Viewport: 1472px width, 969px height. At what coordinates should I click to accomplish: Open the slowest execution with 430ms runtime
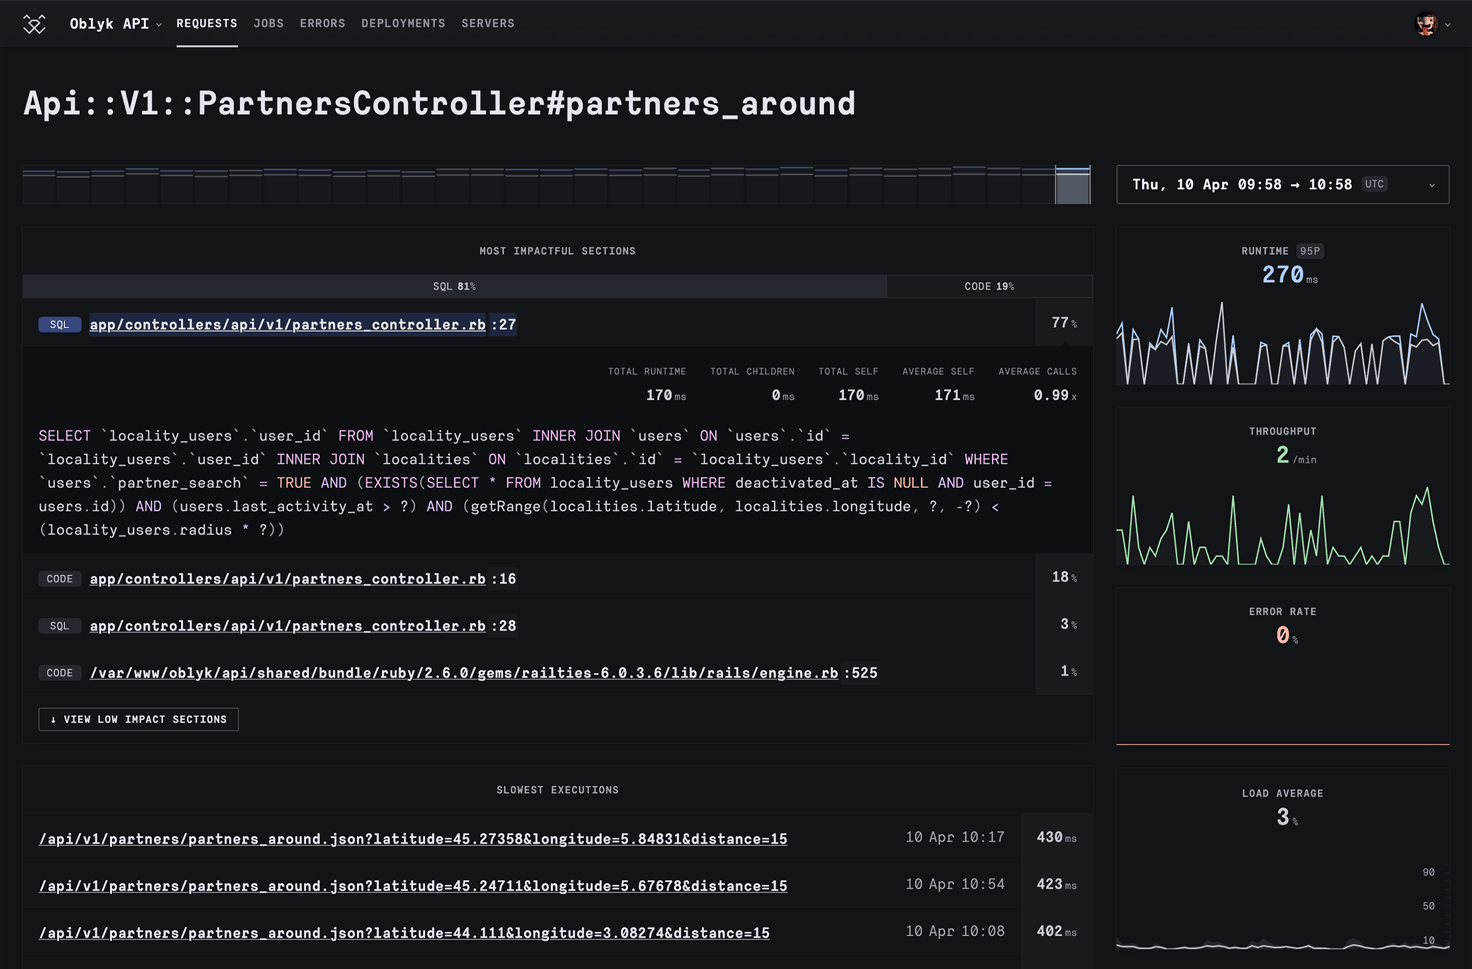pyautogui.click(x=412, y=839)
